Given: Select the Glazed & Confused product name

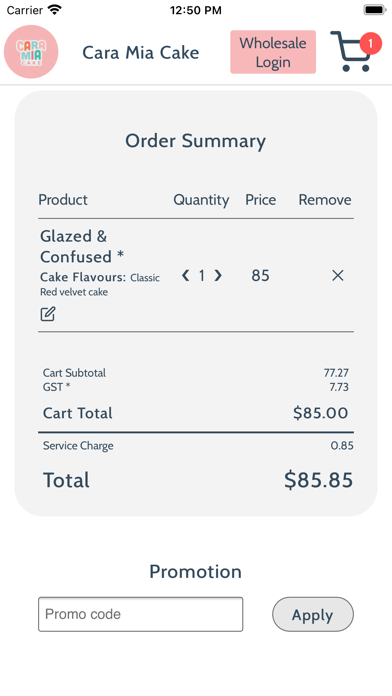Looking at the screenshot, I should click(82, 246).
